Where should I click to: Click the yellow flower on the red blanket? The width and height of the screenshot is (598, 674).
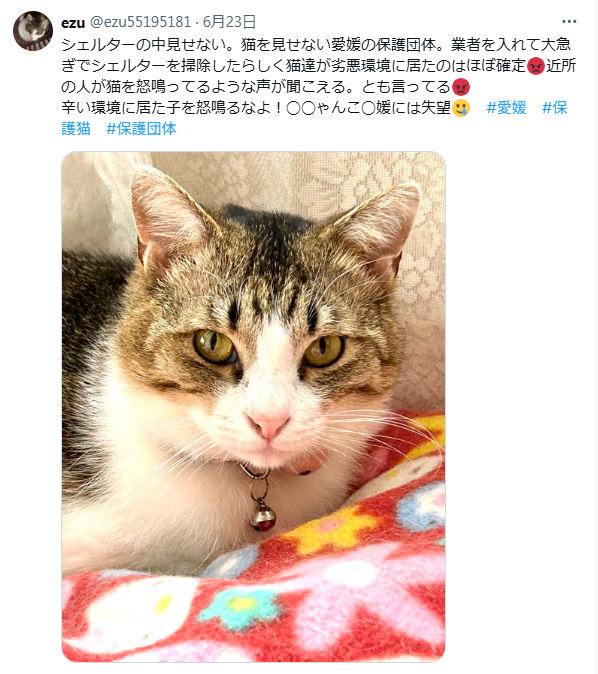pyautogui.click(x=333, y=526)
